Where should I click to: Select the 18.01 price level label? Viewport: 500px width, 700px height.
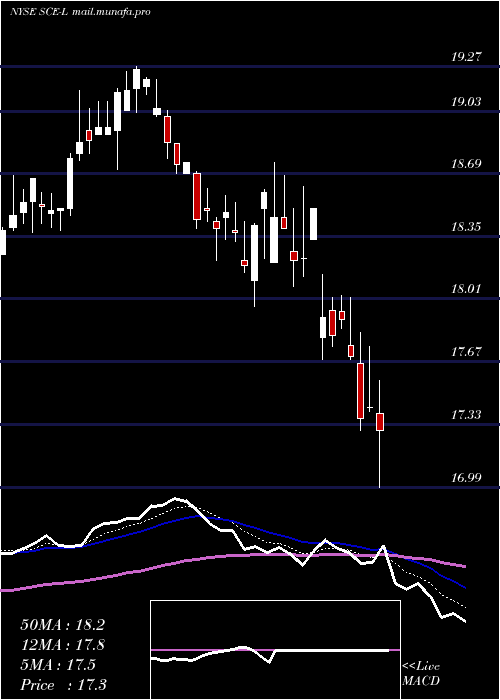click(466, 288)
